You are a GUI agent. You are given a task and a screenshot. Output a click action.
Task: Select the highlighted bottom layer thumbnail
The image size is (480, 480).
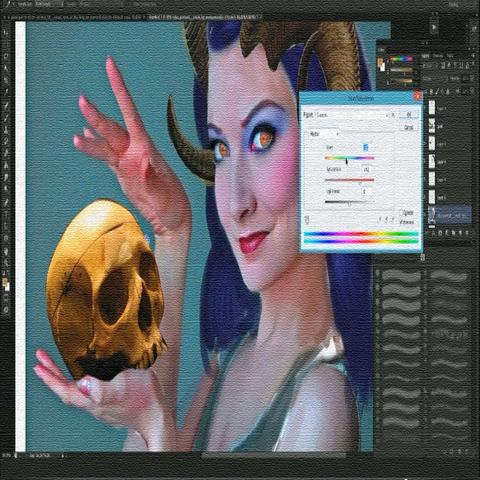tap(432, 215)
